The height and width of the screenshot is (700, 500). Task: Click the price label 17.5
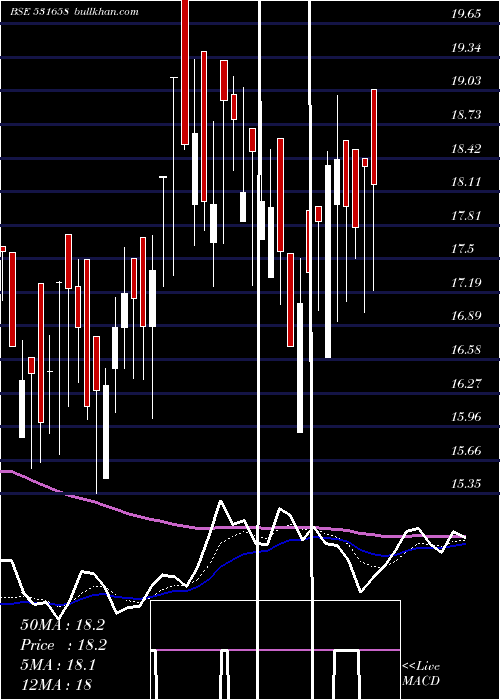pos(462,249)
